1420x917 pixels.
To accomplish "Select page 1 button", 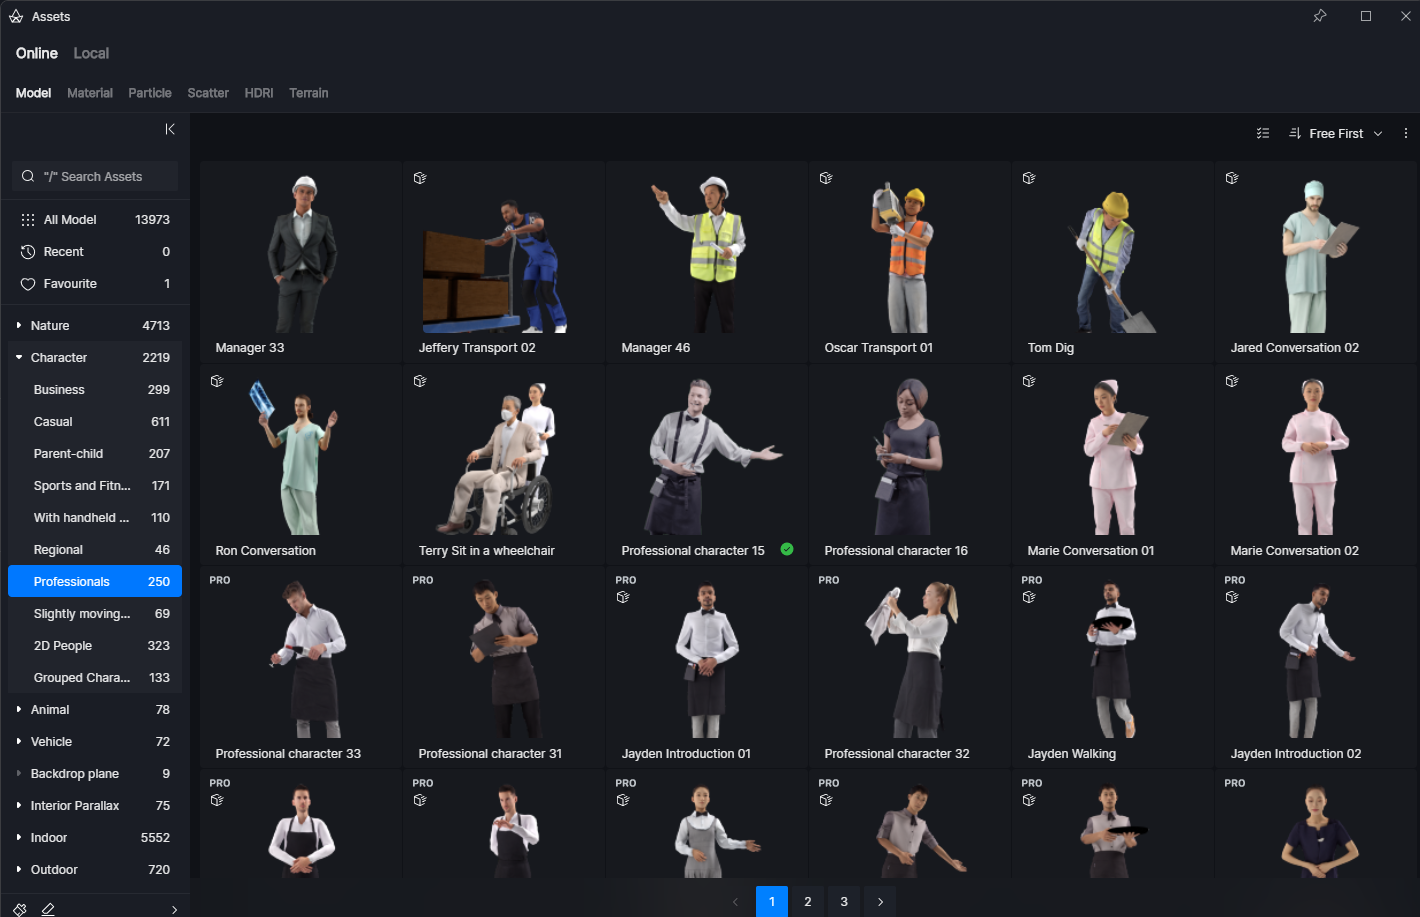I will [x=772, y=901].
